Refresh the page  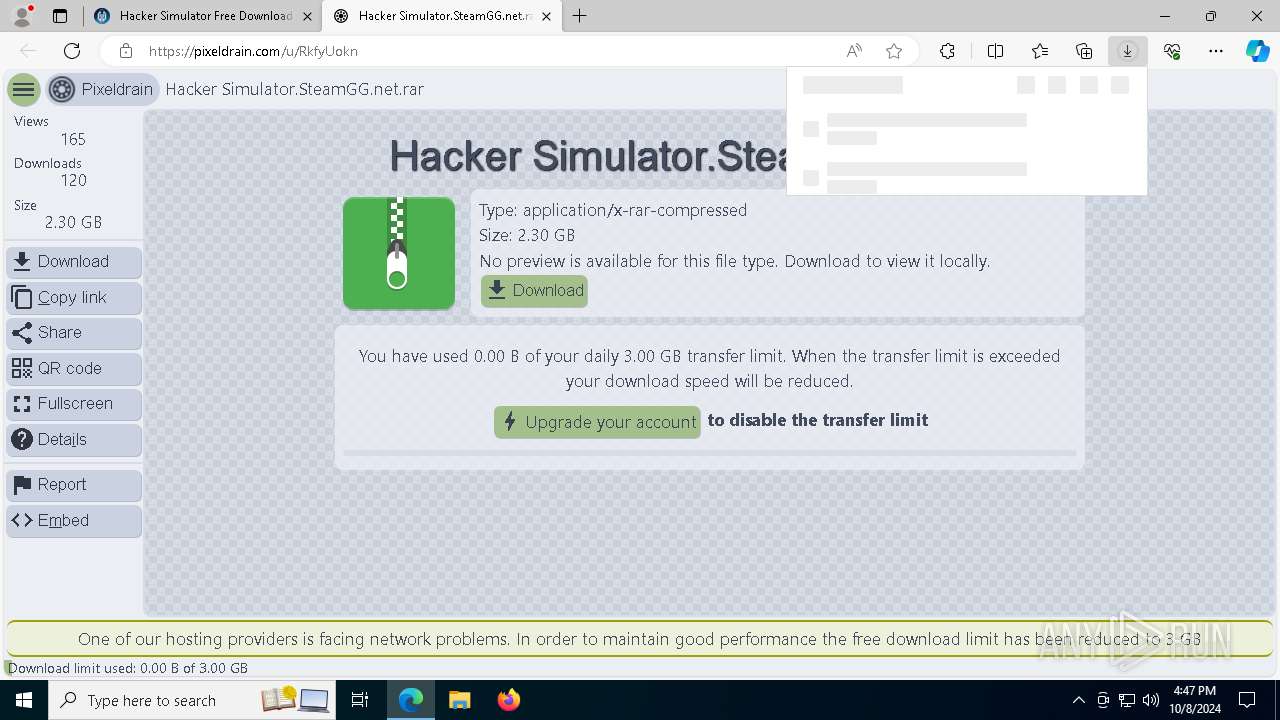click(72, 51)
